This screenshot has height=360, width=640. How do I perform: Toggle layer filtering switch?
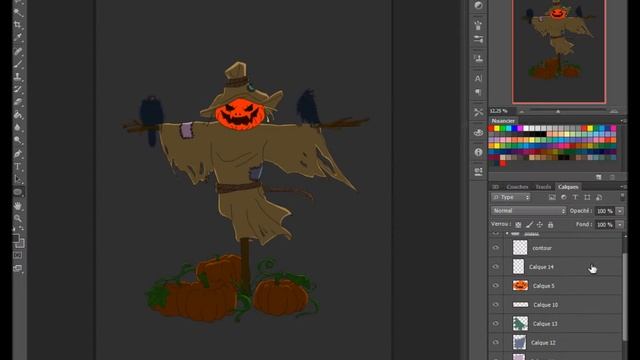tap(622, 197)
